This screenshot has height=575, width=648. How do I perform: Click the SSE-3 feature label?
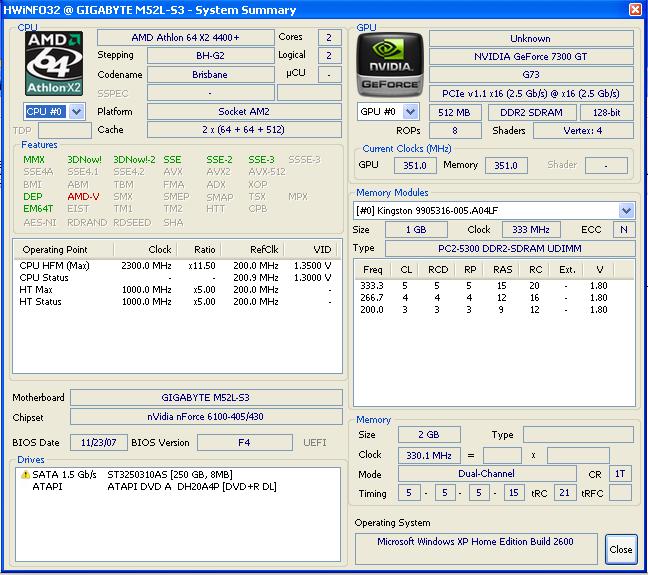[x=261, y=160]
